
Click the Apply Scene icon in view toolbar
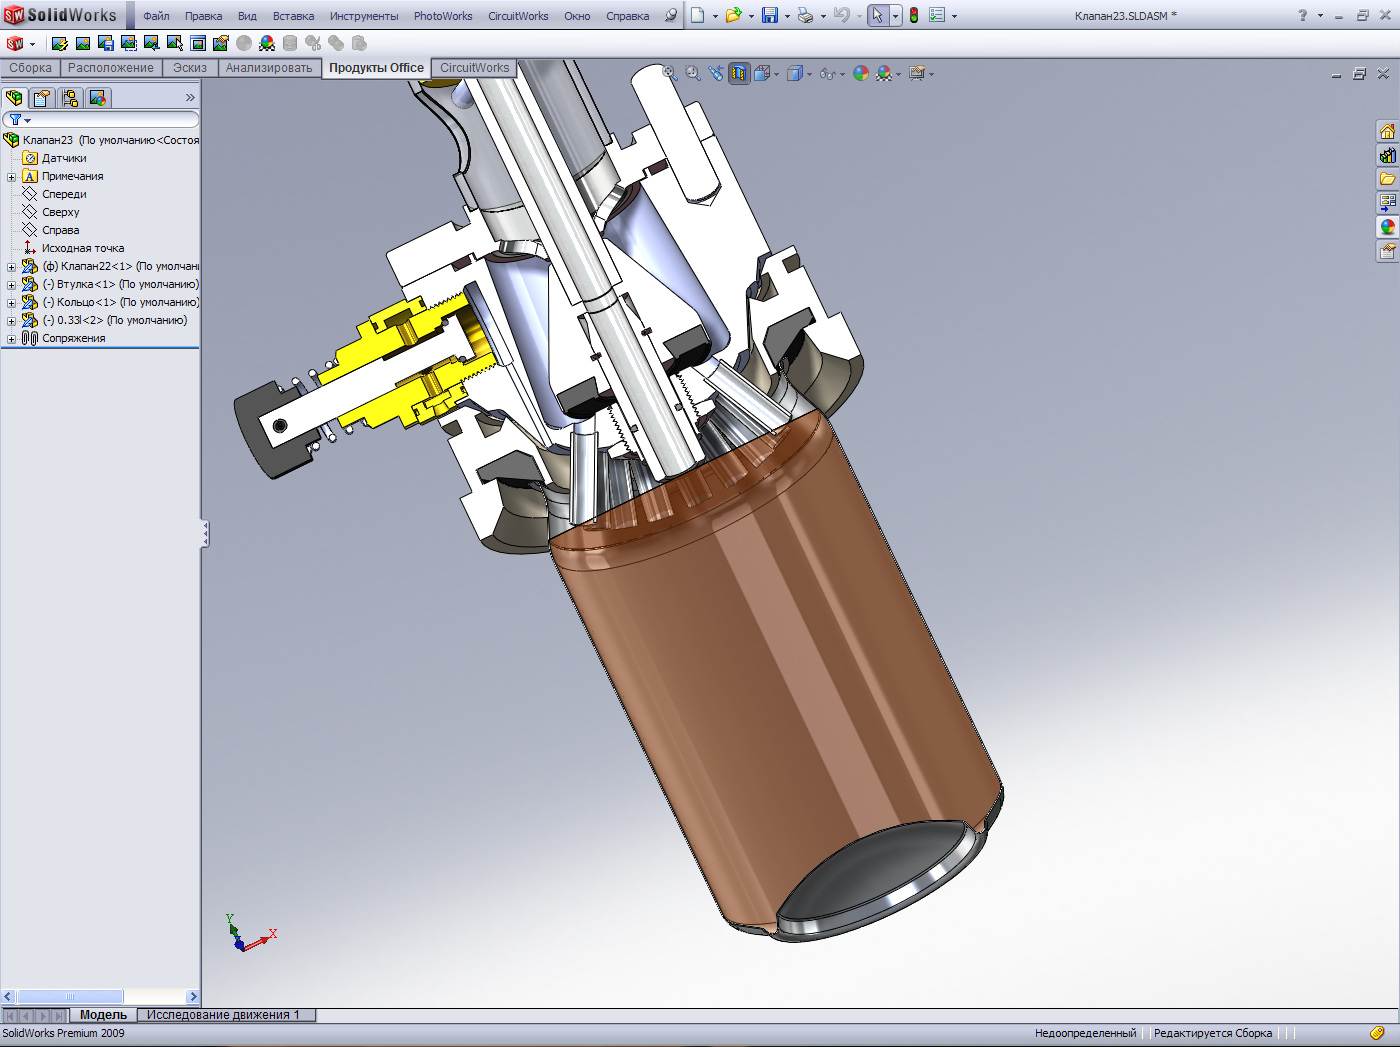883,73
